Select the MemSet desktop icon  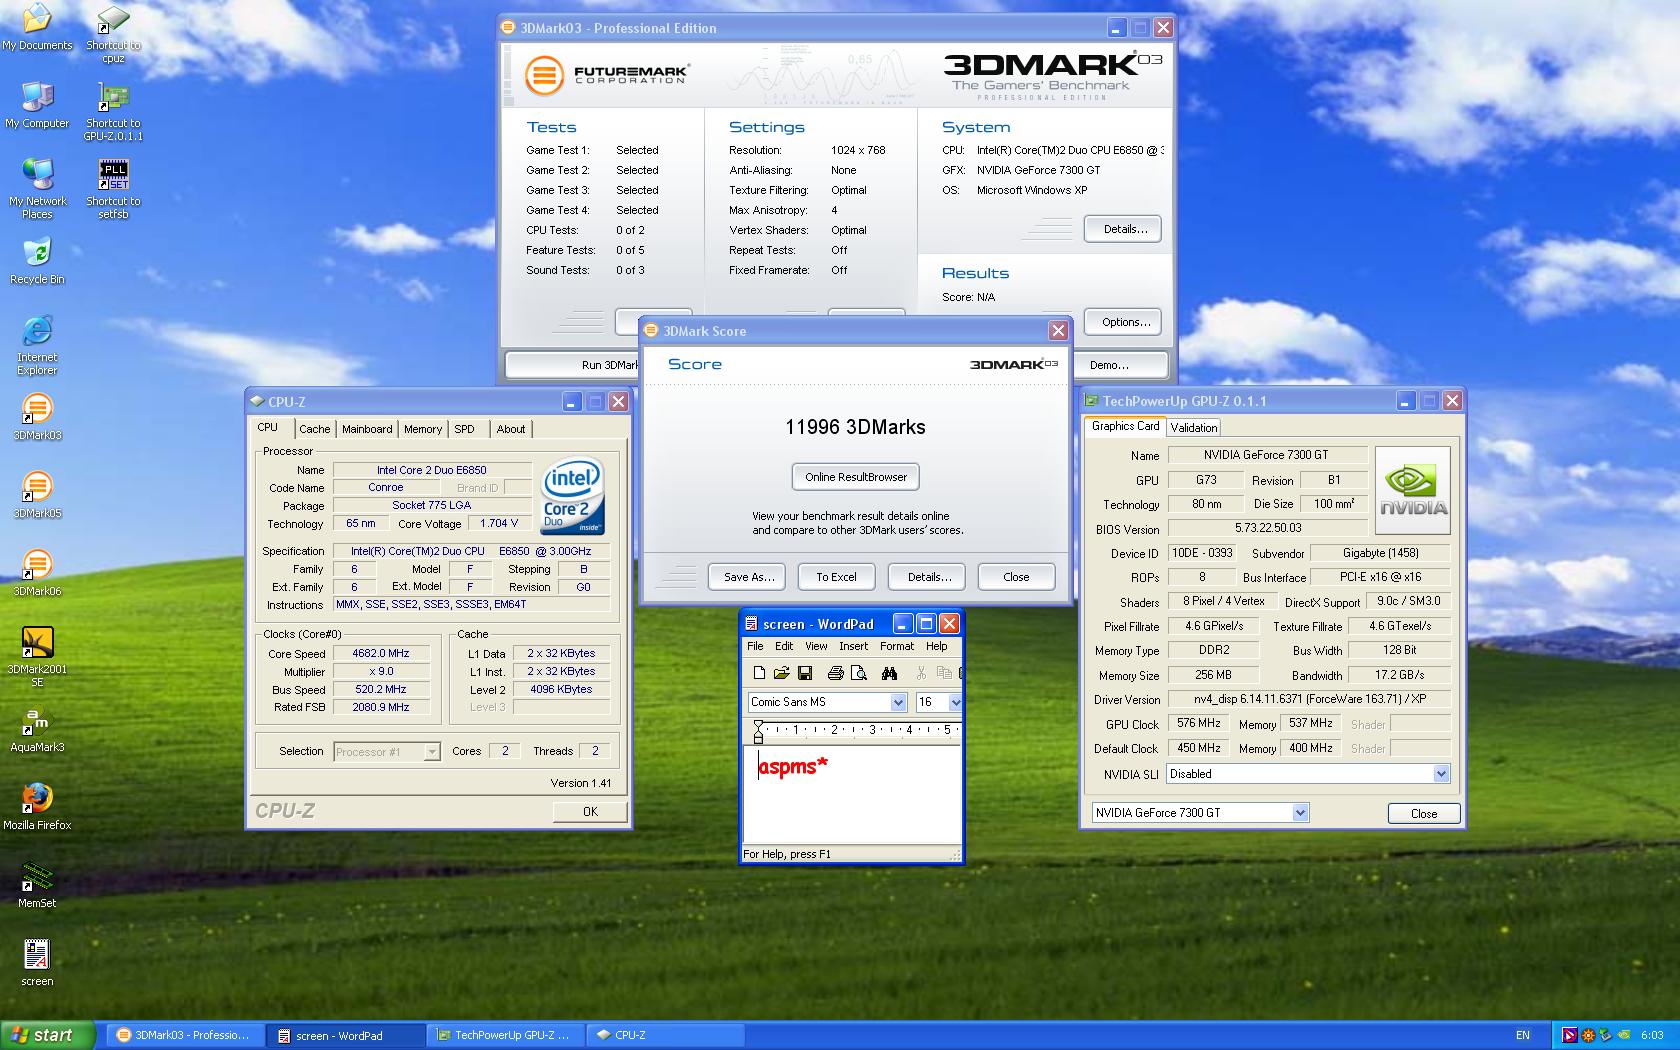[37, 885]
